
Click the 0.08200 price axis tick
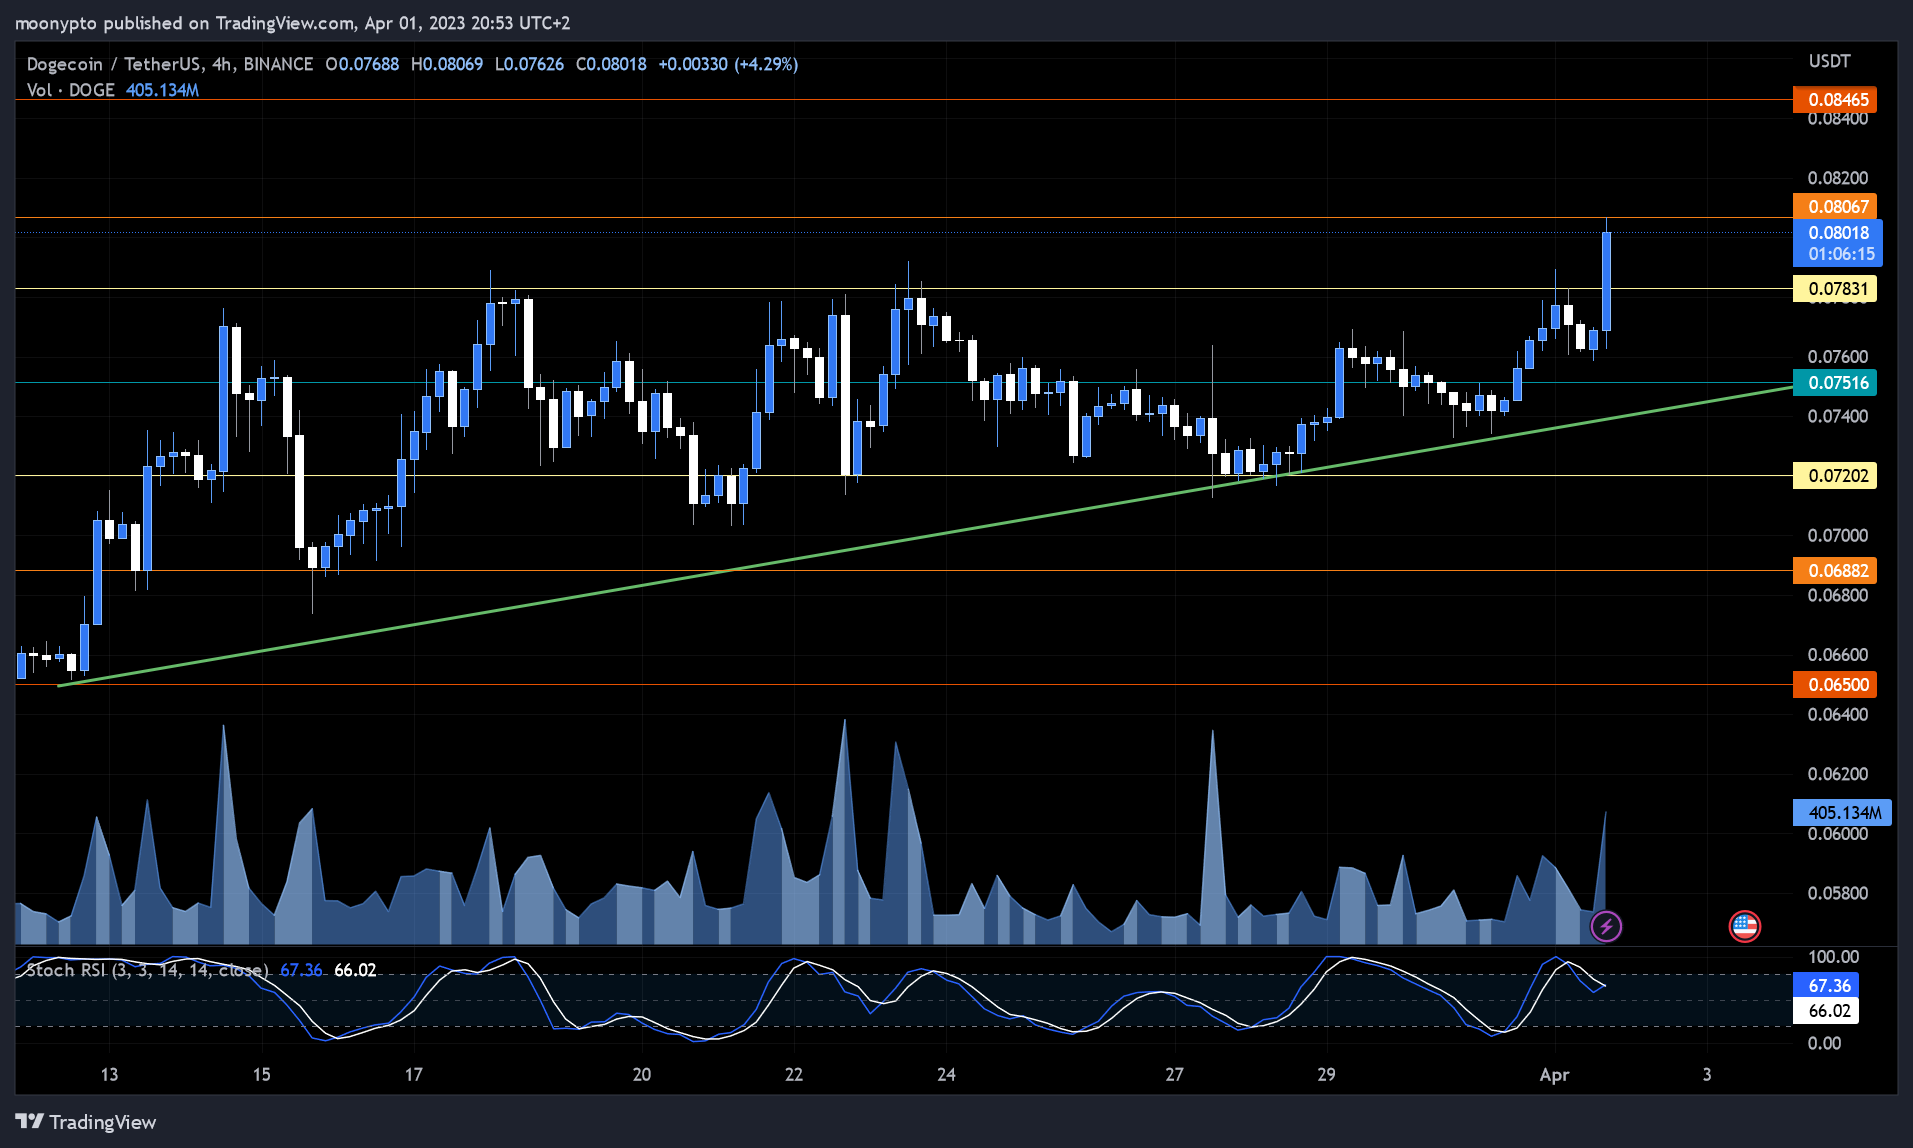(x=1837, y=178)
